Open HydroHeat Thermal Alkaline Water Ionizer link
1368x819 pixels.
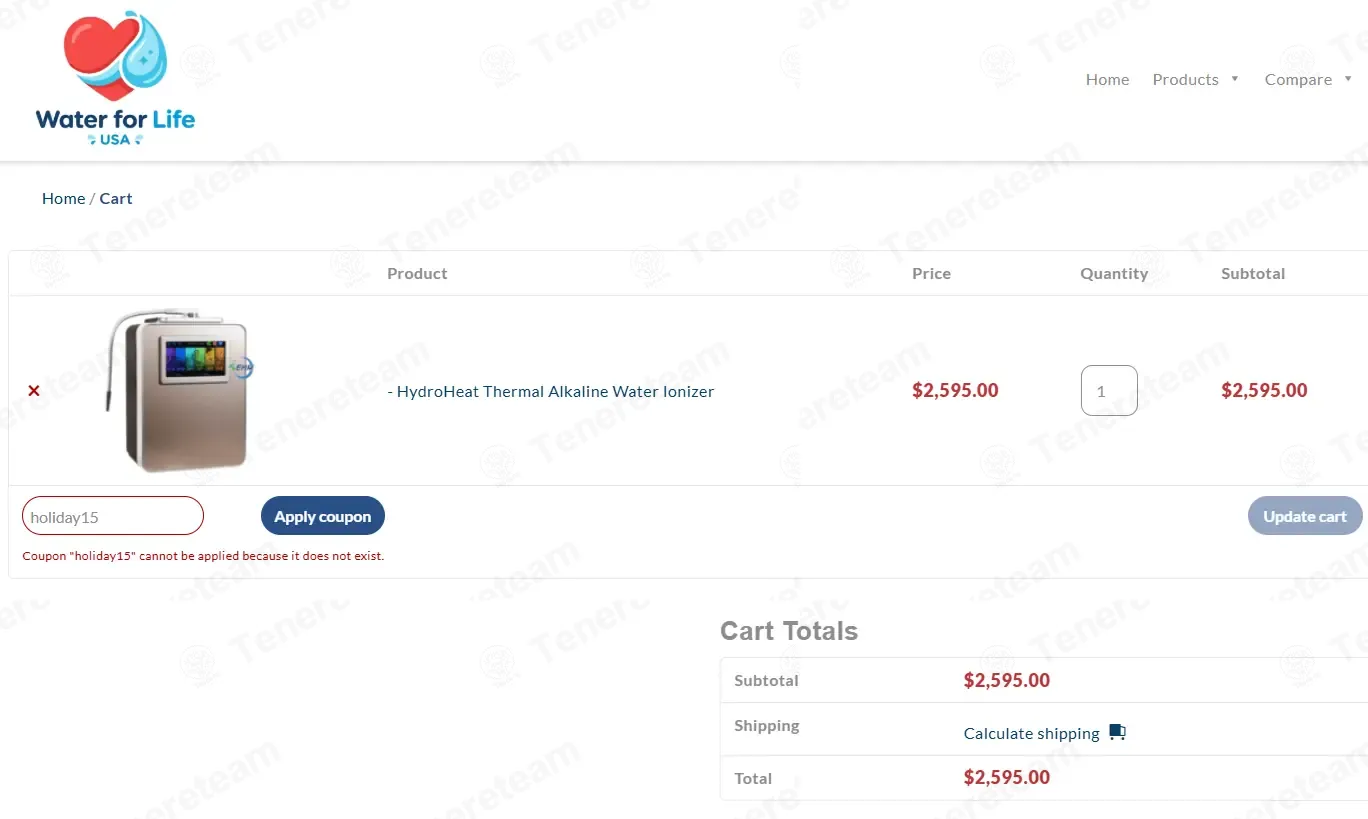(555, 391)
